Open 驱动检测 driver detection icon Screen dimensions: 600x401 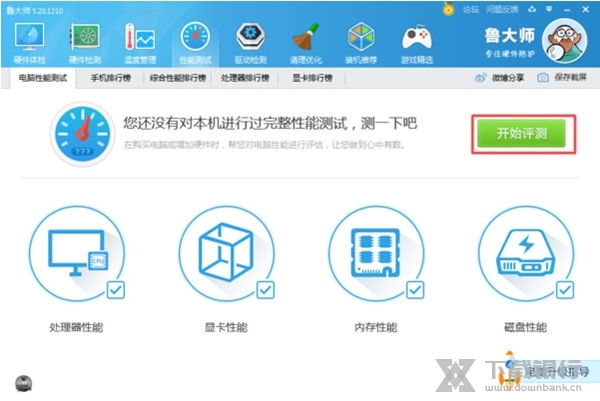[x=250, y=43]
